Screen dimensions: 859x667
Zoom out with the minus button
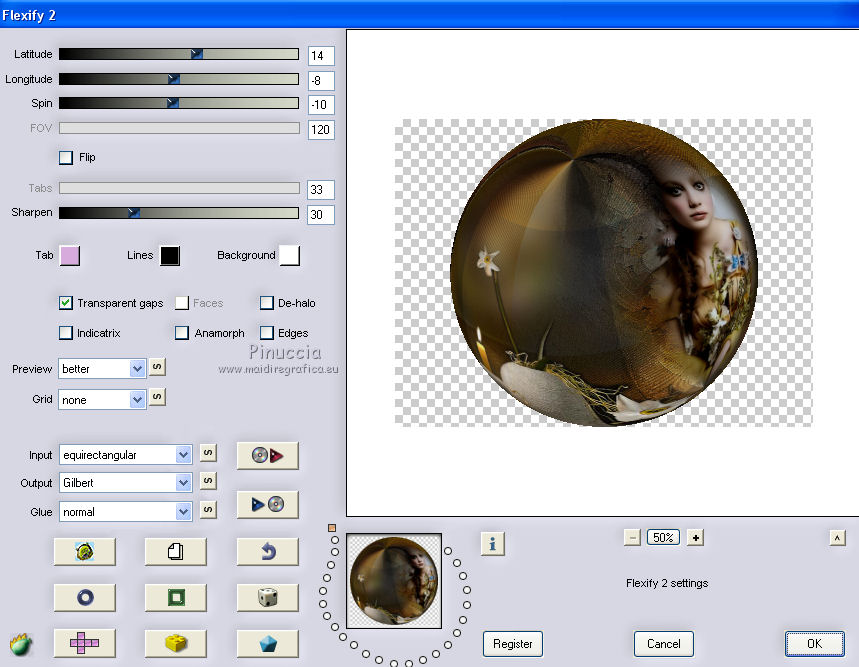coord(632,538)
